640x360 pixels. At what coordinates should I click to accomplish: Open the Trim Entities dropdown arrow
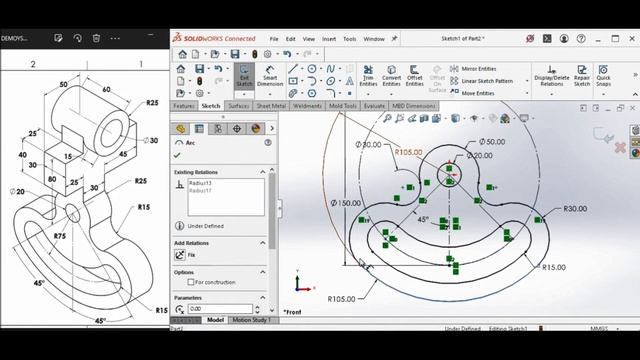(368, 94)
